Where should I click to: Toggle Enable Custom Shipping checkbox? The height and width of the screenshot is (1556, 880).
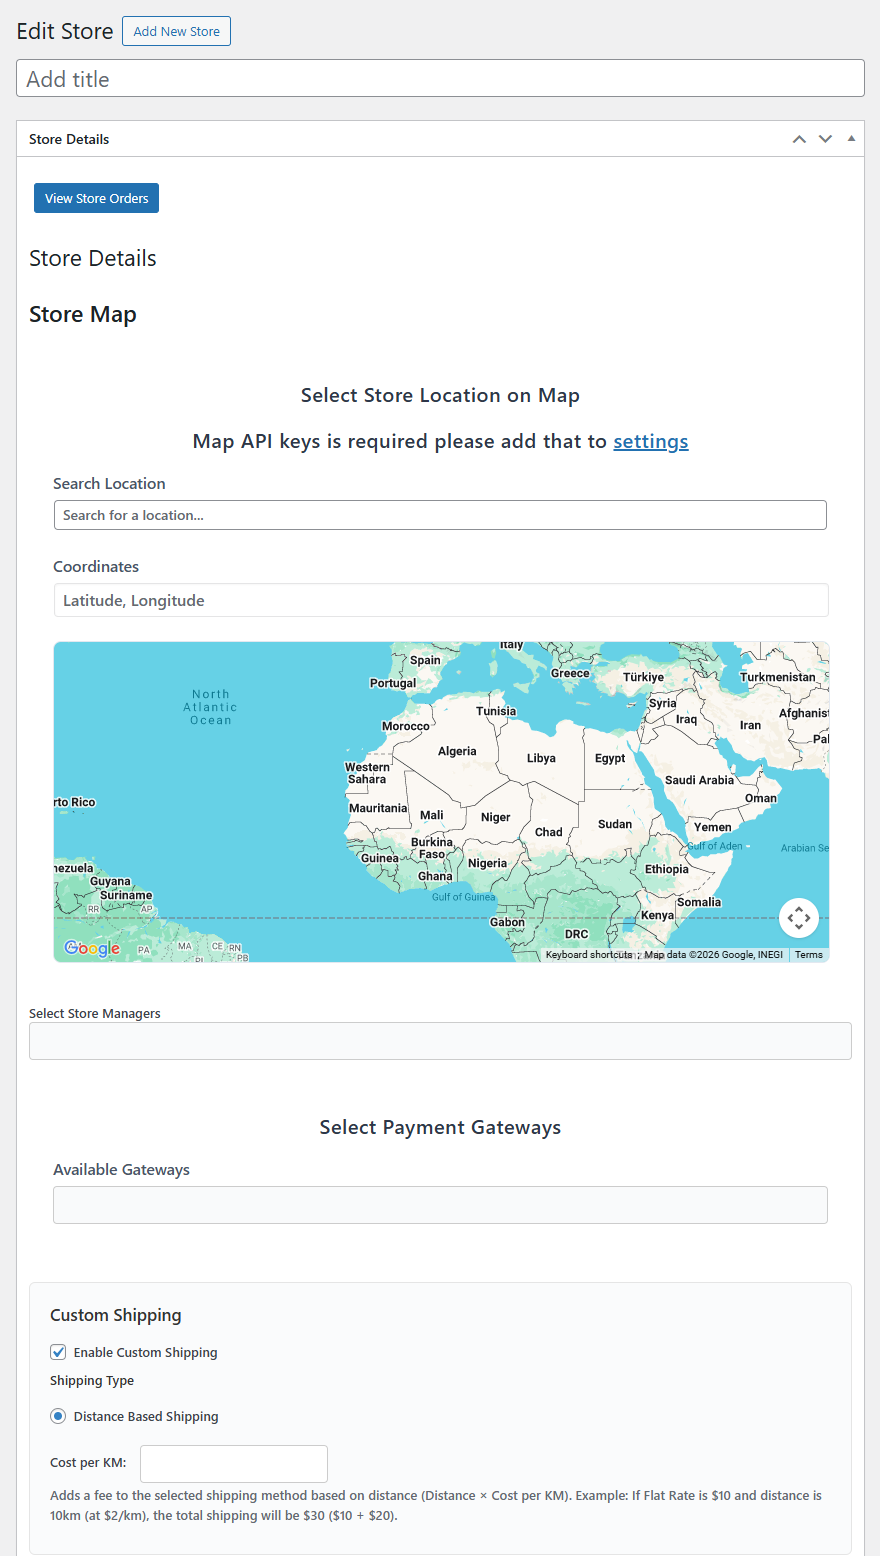[x=59, y=1352]
